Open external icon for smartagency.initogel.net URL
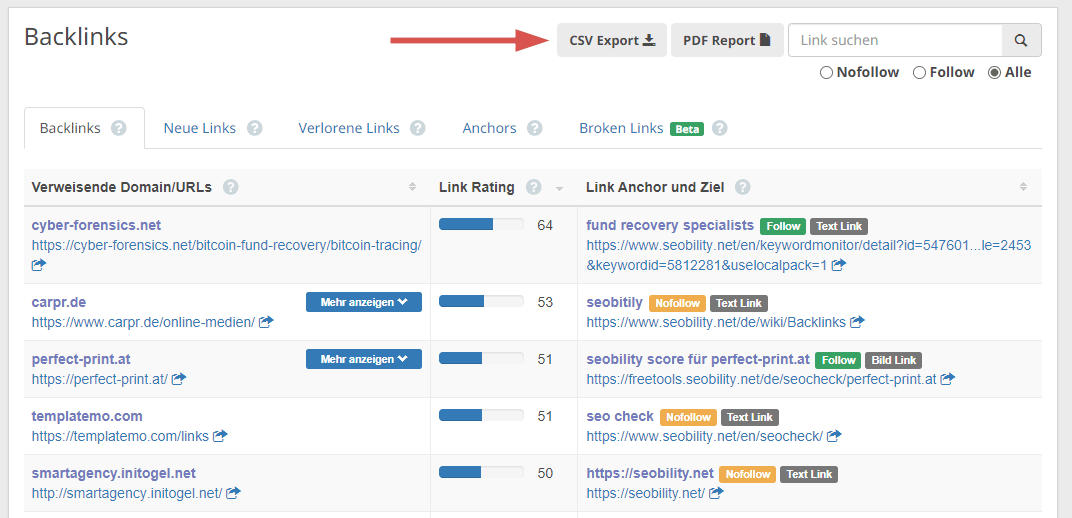 click(x=233, y=492)
